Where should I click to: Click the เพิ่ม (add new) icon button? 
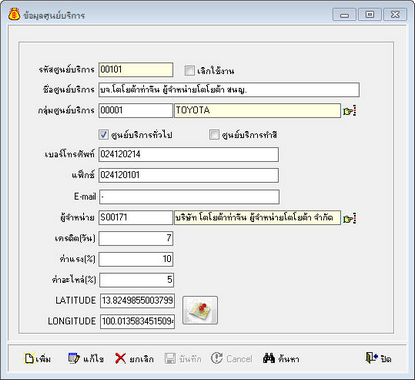click(x=37, y=359)
